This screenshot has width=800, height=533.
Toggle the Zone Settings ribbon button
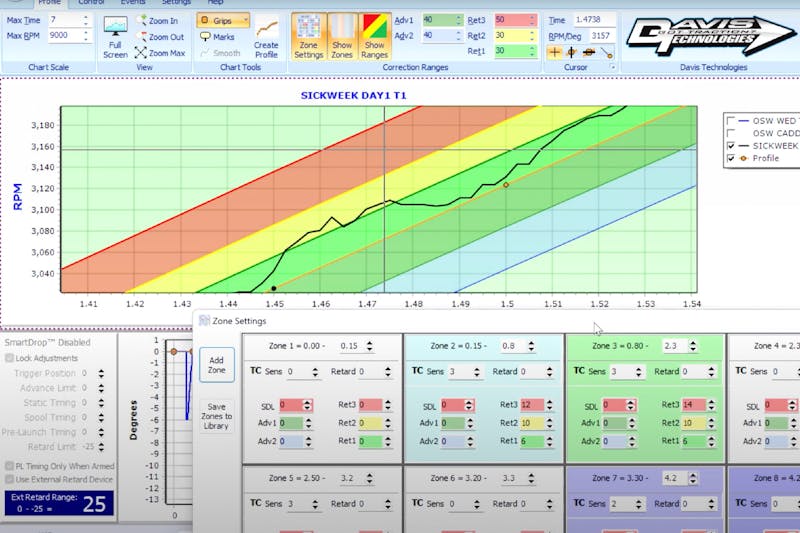tap(309, 37)
